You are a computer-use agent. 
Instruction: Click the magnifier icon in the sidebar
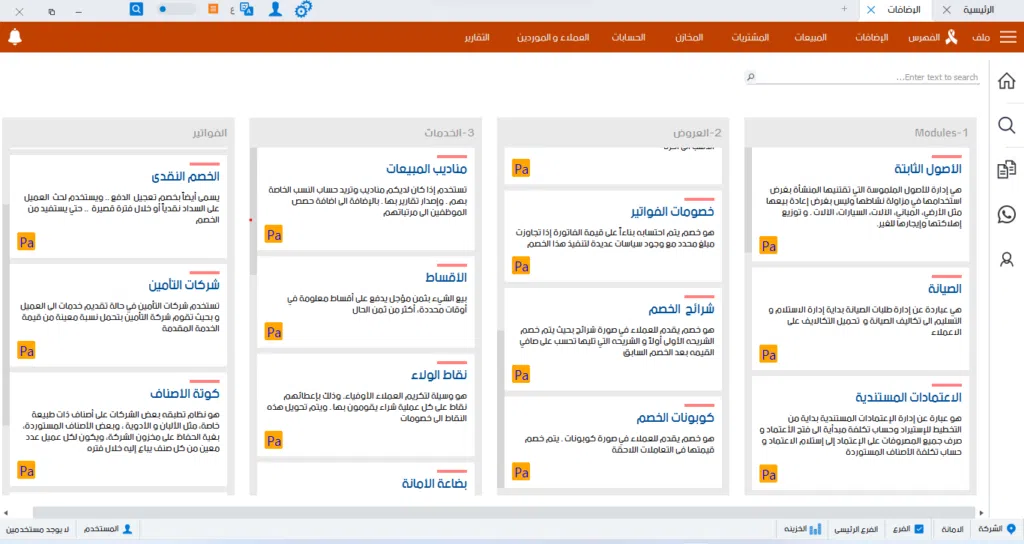coord(1007,125)
